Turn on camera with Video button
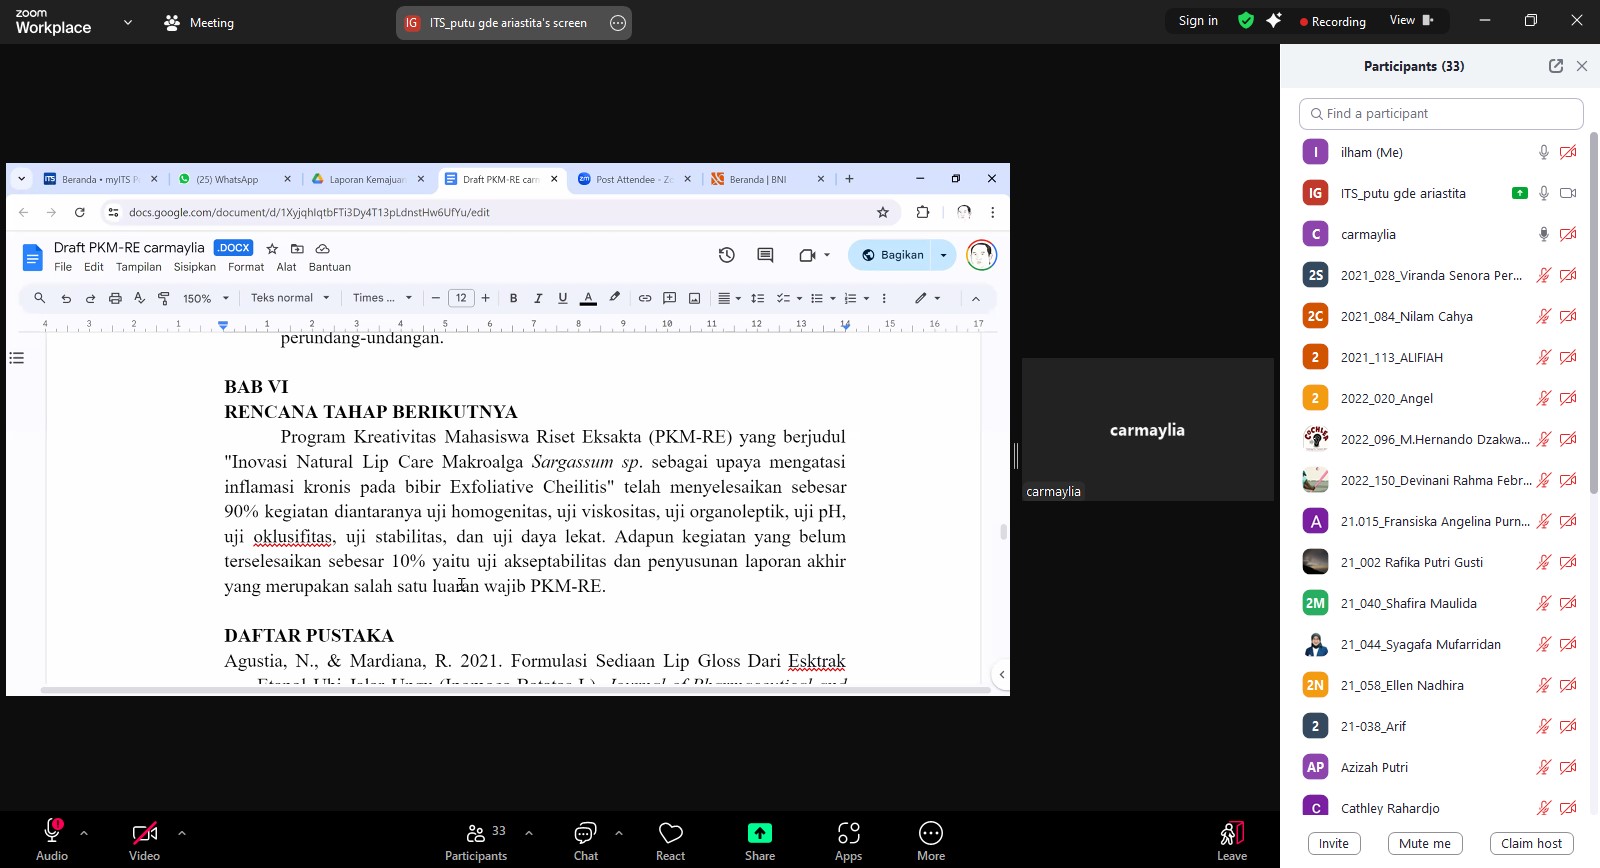The height and width of the screenshot is (868, 1600). click(x=144, y=834)
